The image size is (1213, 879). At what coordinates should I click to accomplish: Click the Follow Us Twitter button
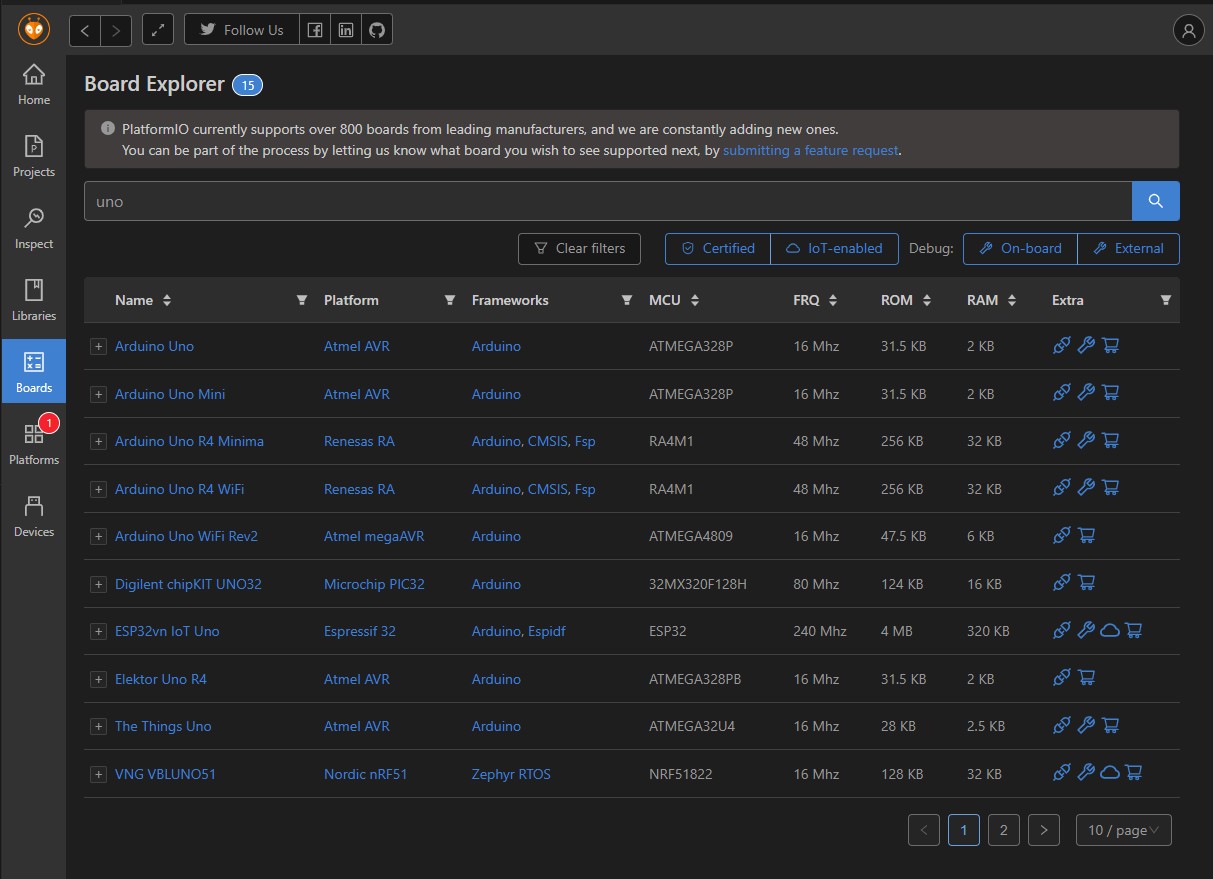241,30
